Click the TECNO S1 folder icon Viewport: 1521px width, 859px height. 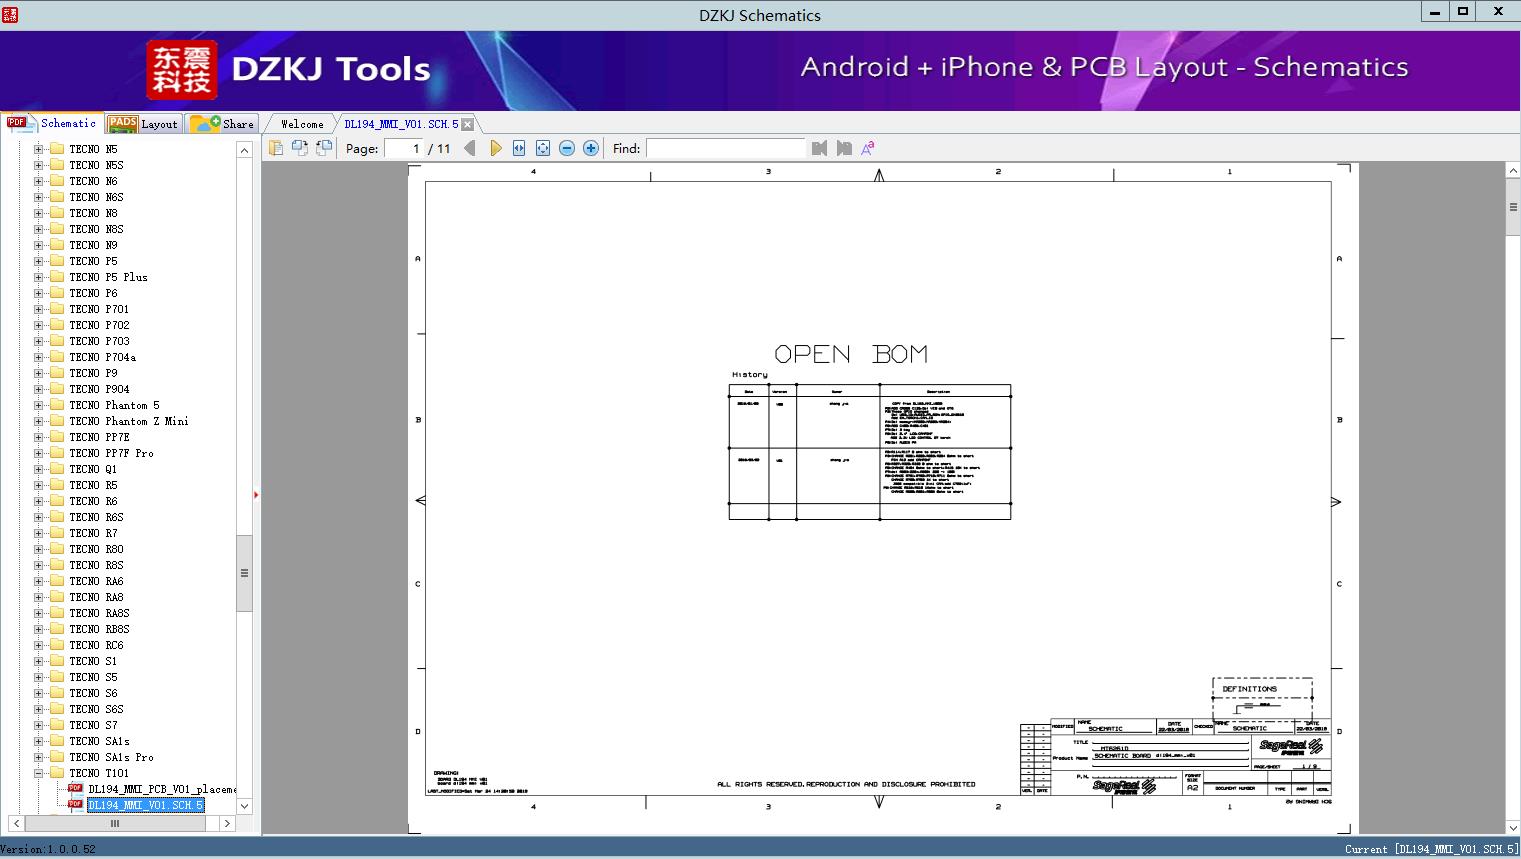[x=57, y=661]
